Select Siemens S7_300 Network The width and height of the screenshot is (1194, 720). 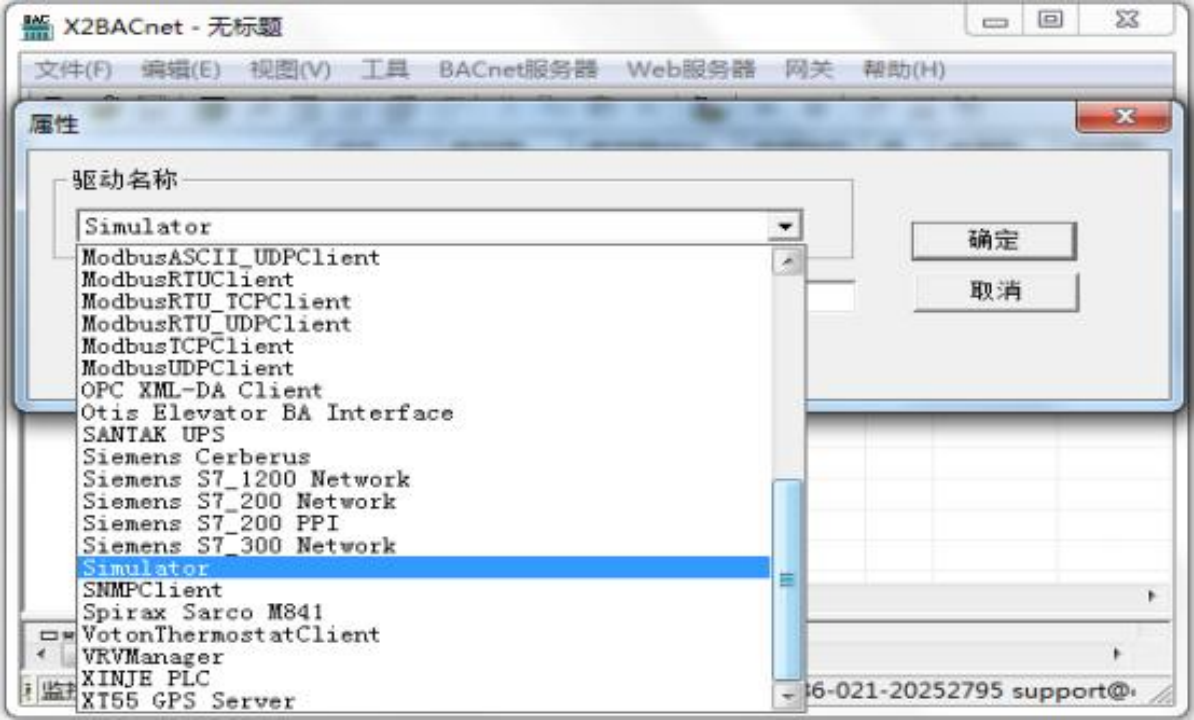425,545
